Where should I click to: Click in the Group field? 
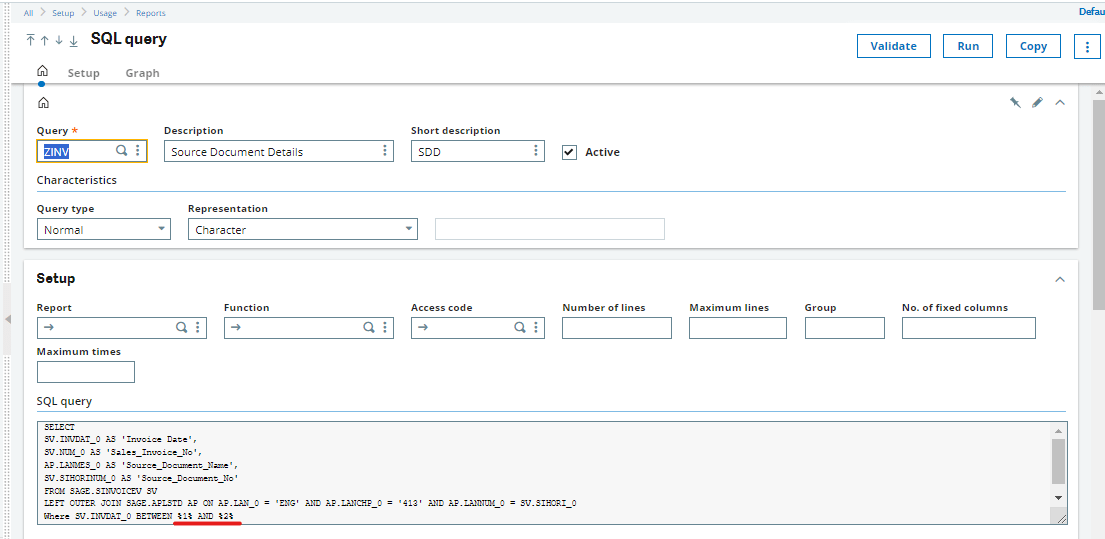[x=844, y=328]
